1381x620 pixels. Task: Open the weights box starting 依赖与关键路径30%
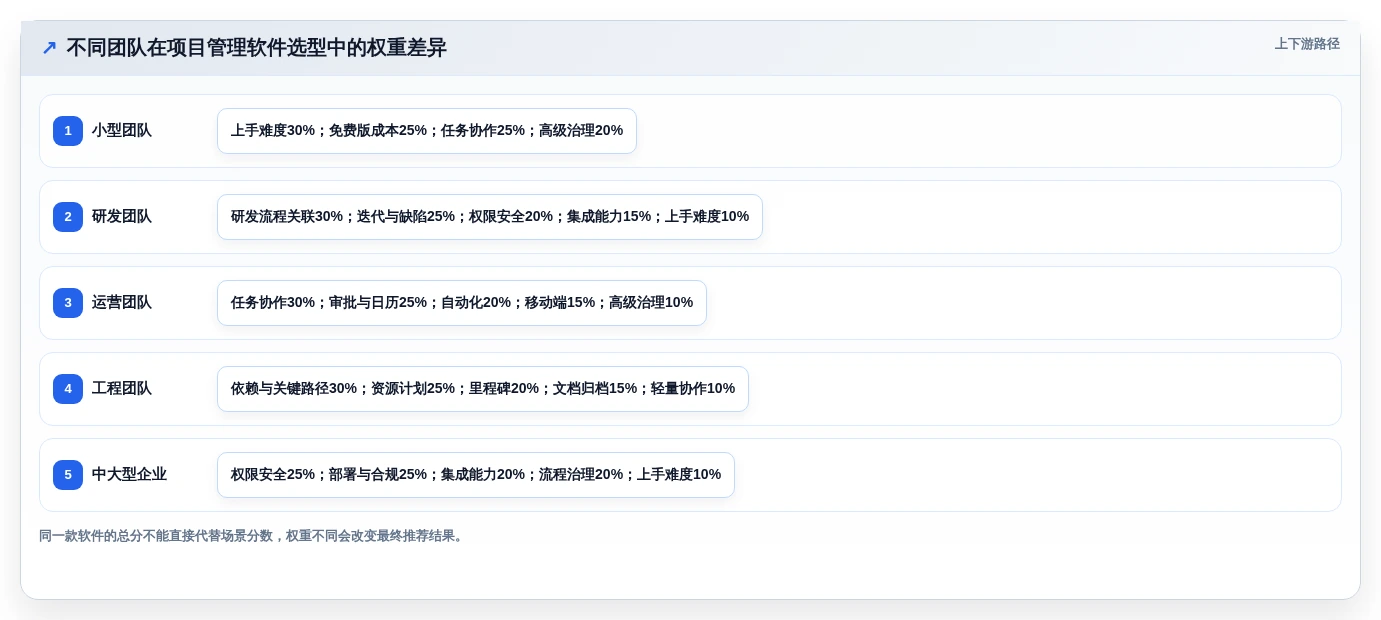click(x=483, y=389)
